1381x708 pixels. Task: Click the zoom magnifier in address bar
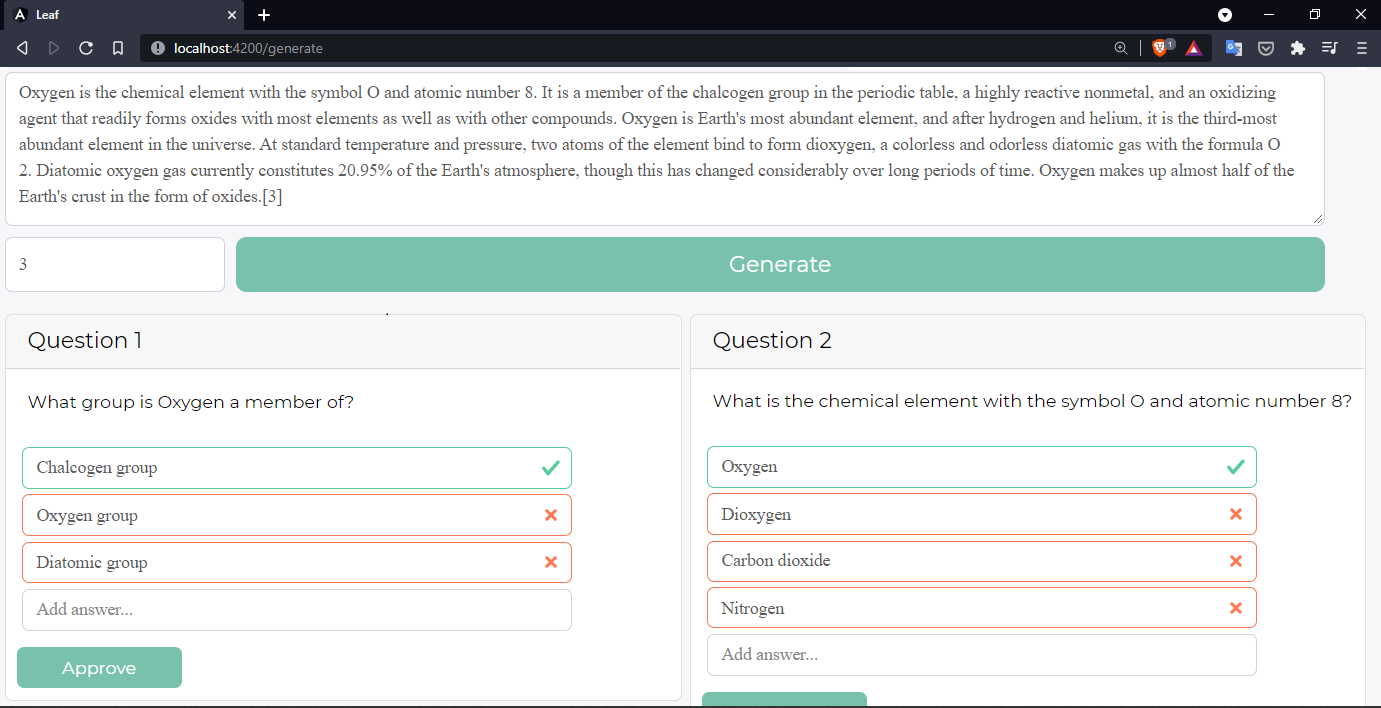[1121, 48]
